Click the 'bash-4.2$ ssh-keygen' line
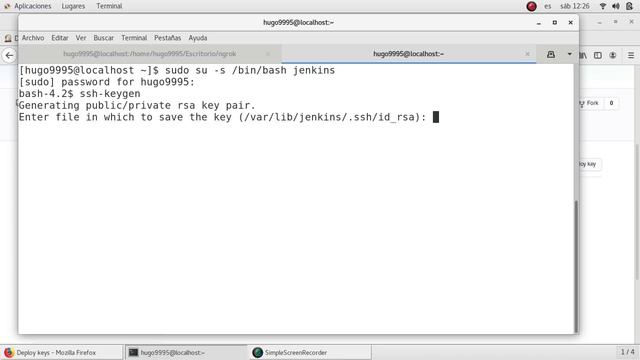640x360 pixels. (x=80, y=94)
